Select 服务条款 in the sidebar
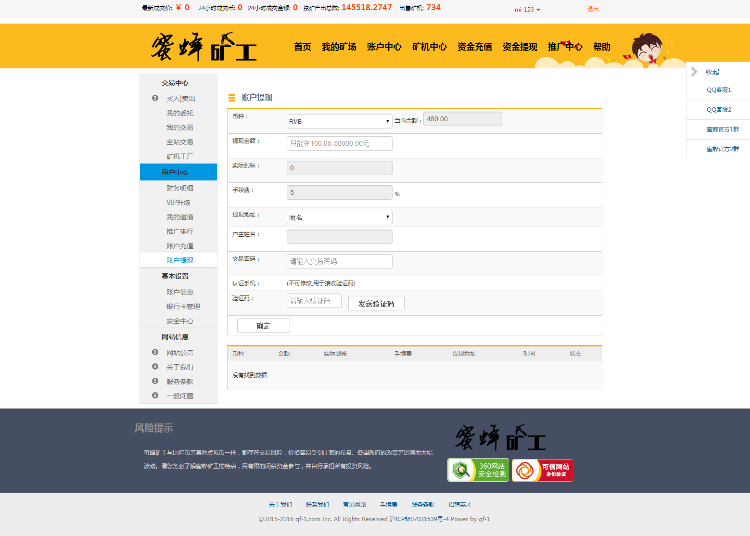The width and height of the screenshot is (750, 536). pos(180,382)
